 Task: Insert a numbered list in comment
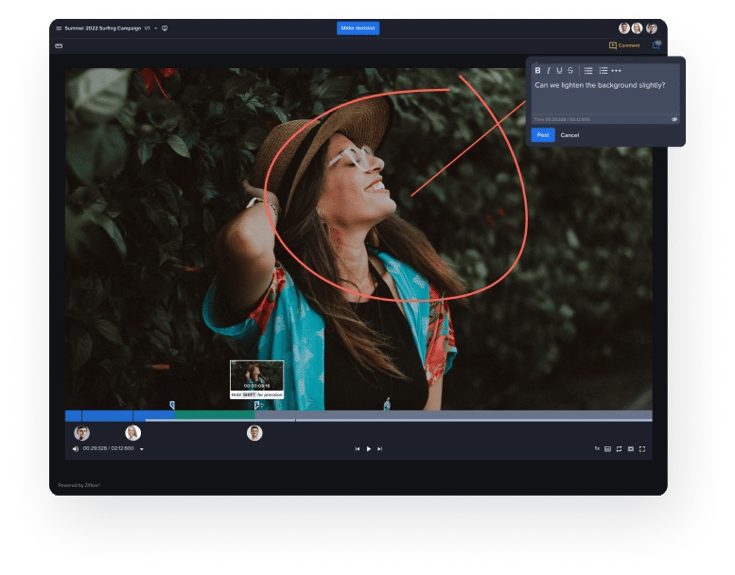tap(603, 71)
